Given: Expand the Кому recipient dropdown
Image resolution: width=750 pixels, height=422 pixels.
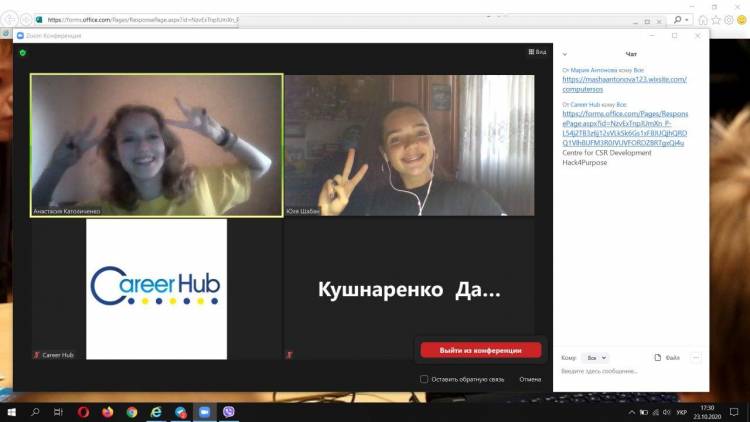Looking at the screenshot, I should coord(595,357).
